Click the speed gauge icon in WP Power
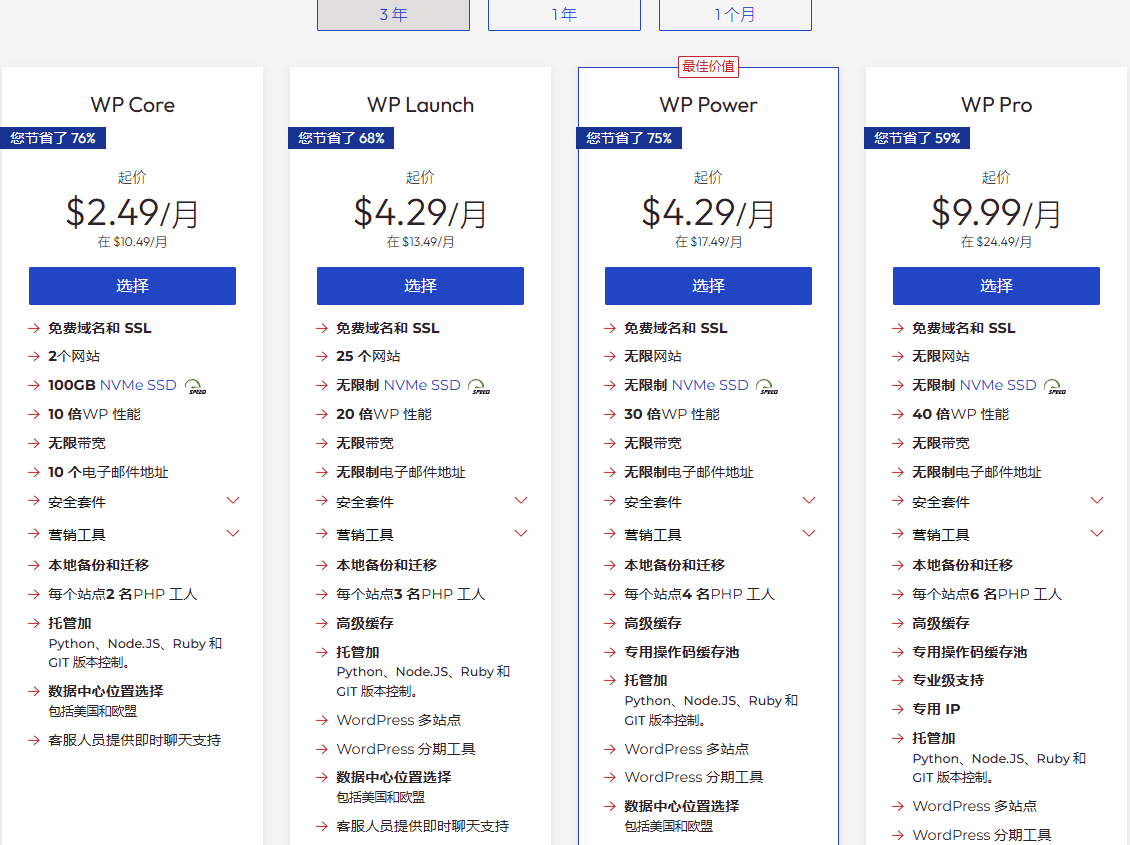The image size is (1130, 845). pos(767,386)
